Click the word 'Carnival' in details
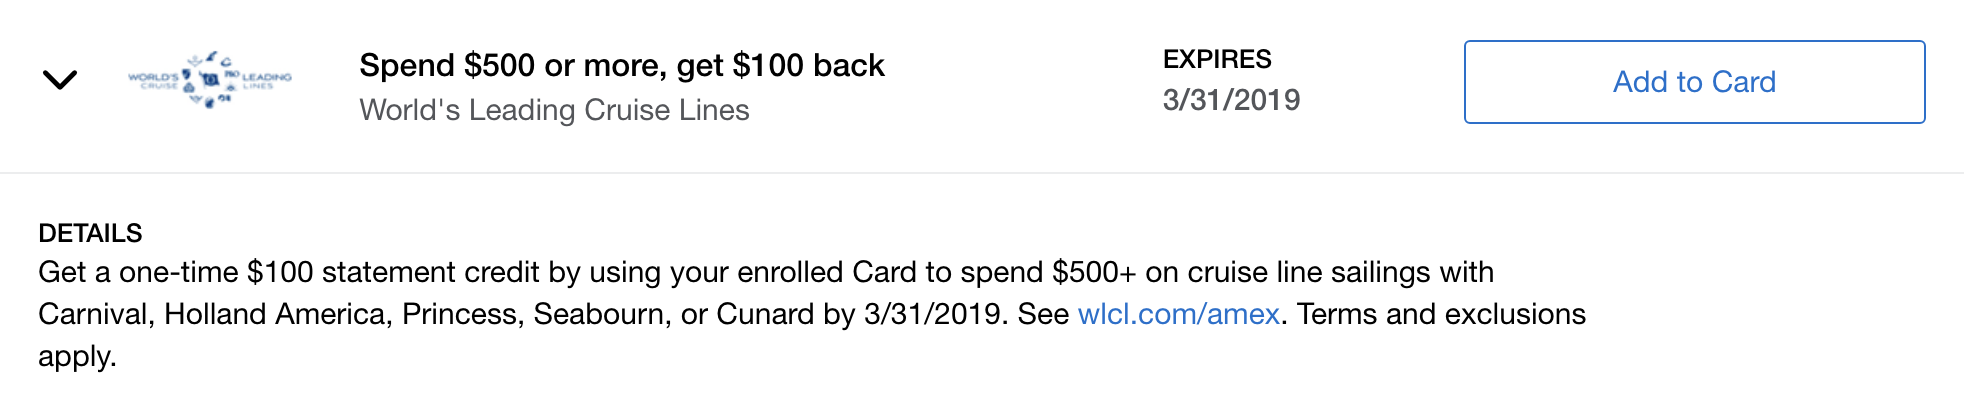The width and height of the screenshot is (1964, 416). click(93, 314)
